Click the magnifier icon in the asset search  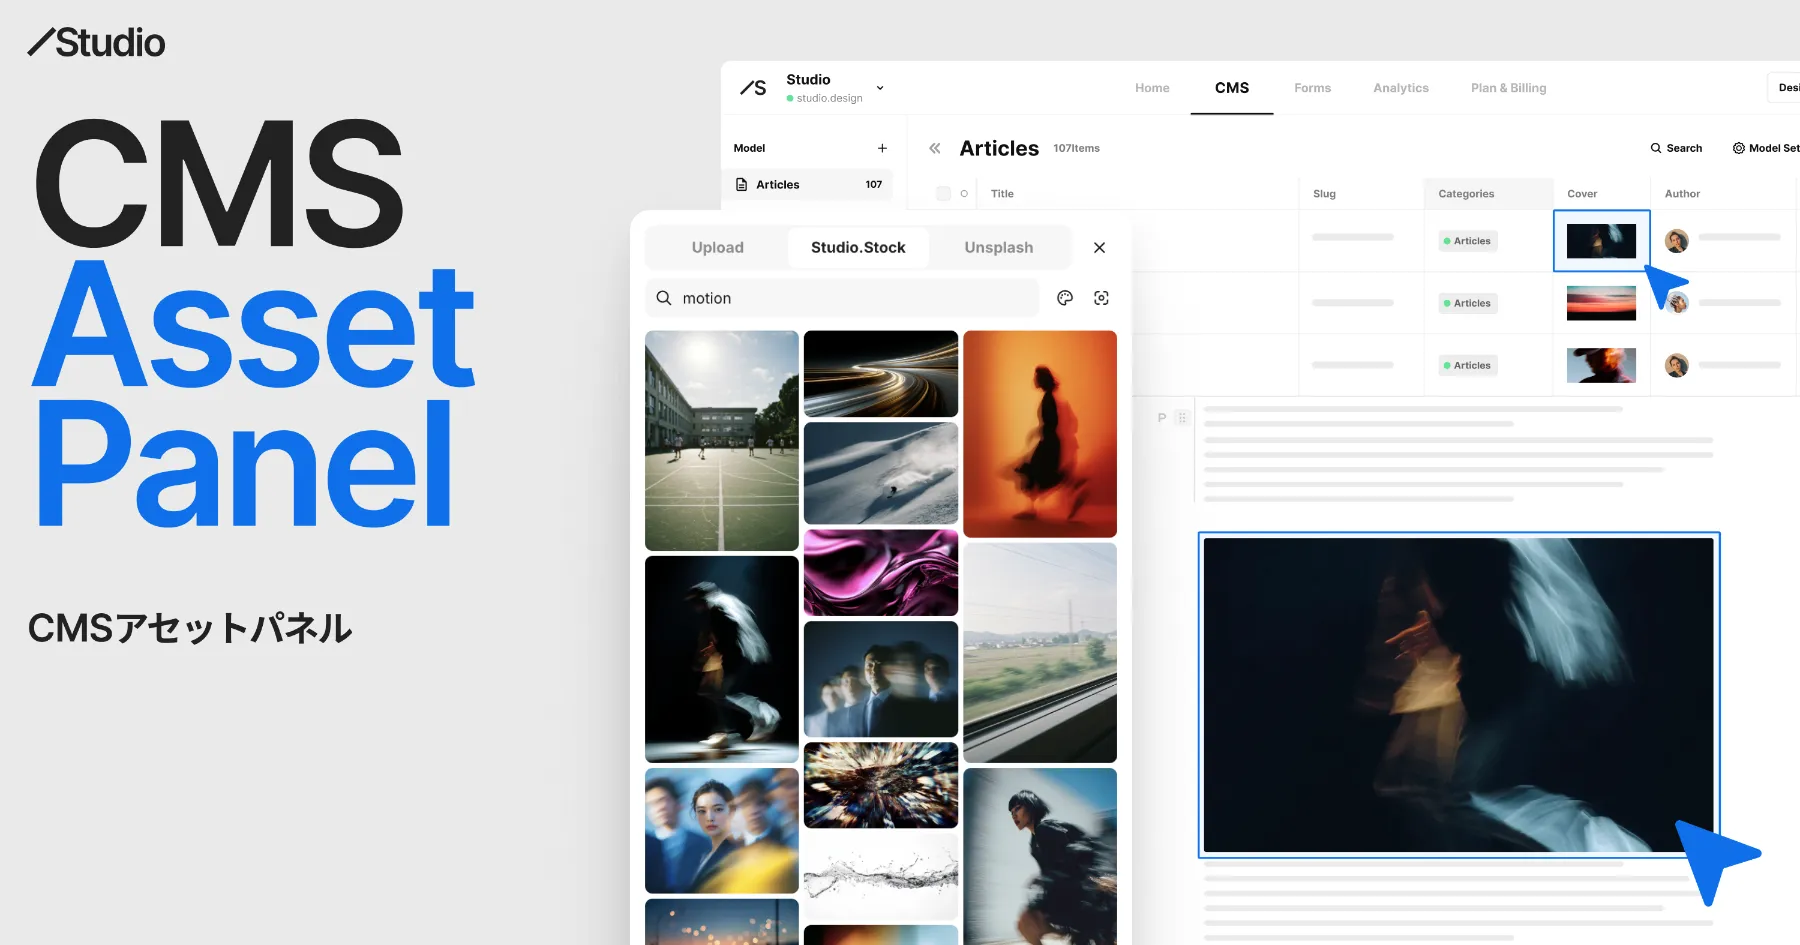(x=664, y=298)
